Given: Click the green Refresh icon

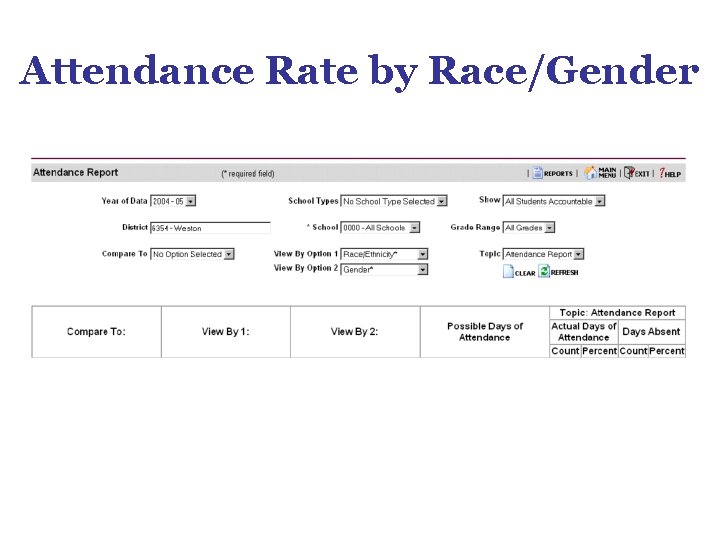Looking at the screenshot, I should point(544,271).
